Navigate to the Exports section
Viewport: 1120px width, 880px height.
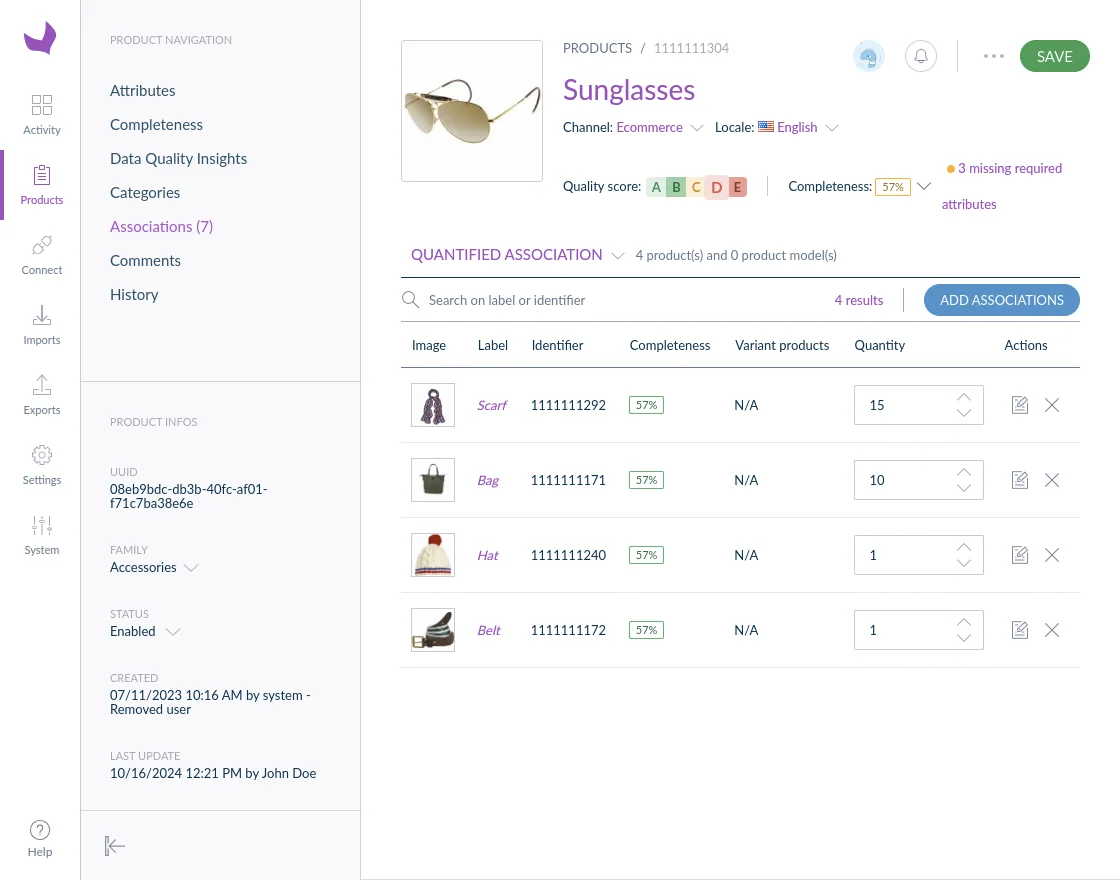[41, 393]
